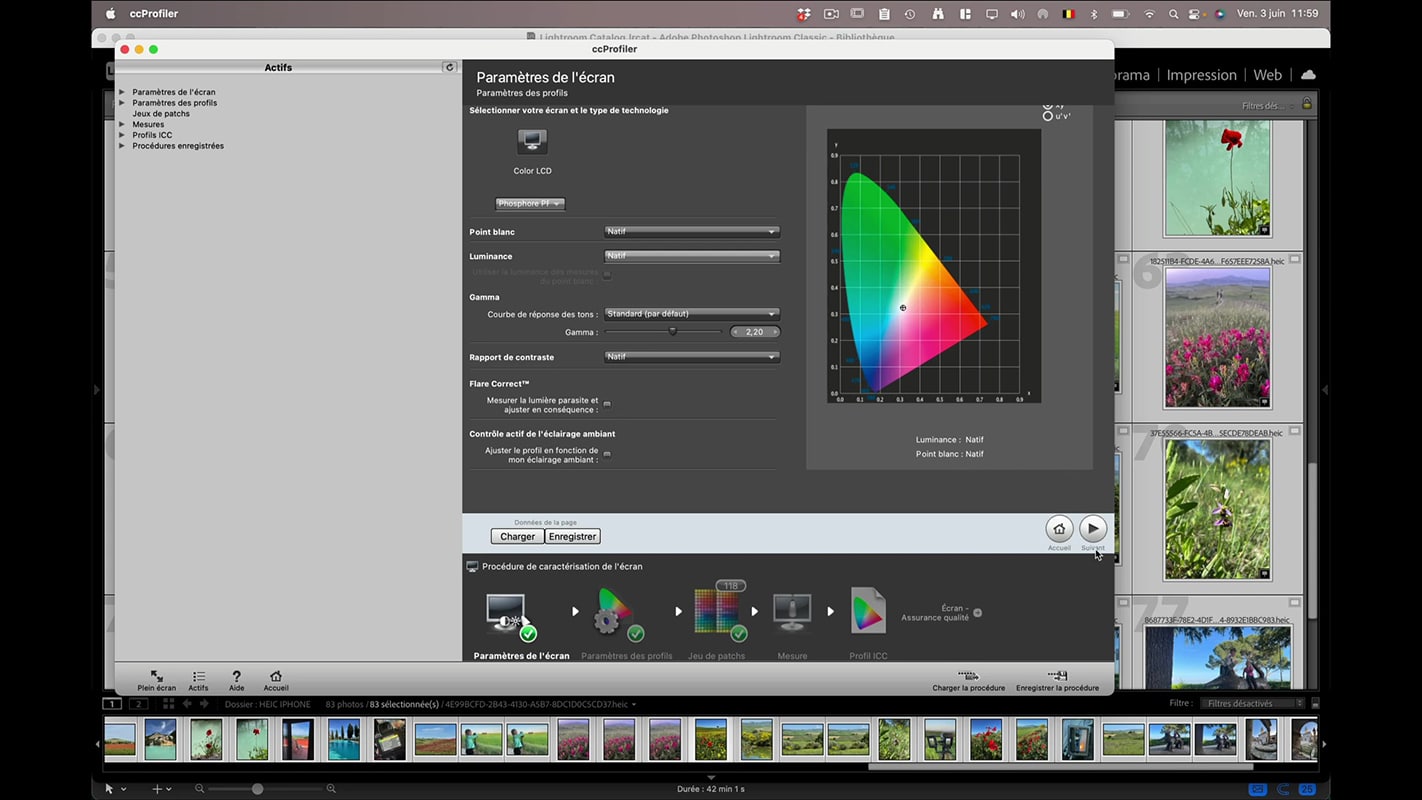Image resolution: width=1422 pixels, height=800 pixels.
Task: Click the Charger button
Action: point(518,536)
